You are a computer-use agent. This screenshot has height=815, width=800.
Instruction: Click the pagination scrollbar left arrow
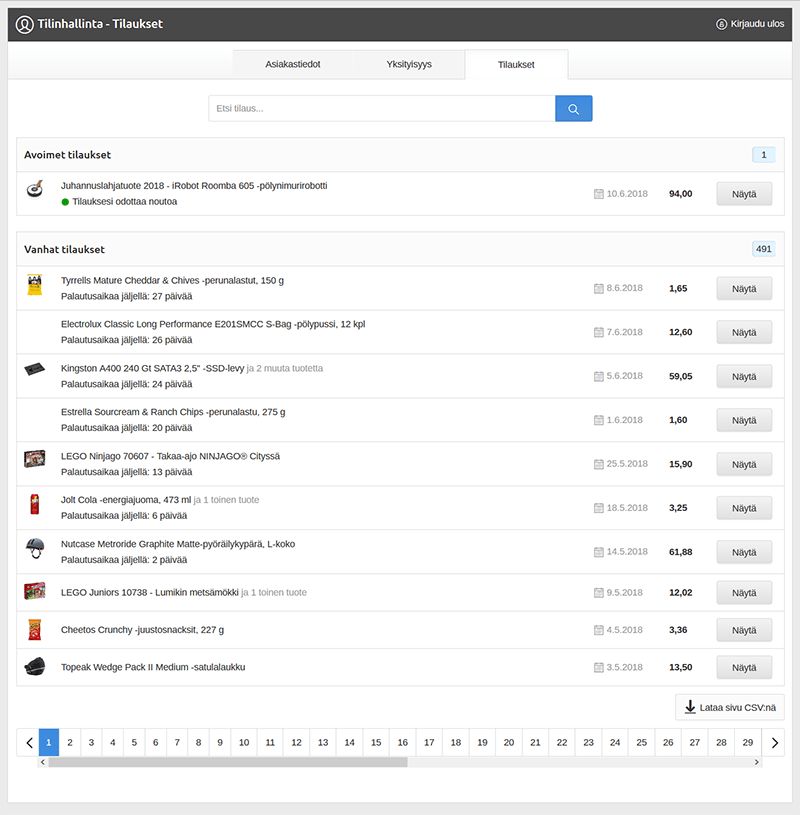click(43, 762)
